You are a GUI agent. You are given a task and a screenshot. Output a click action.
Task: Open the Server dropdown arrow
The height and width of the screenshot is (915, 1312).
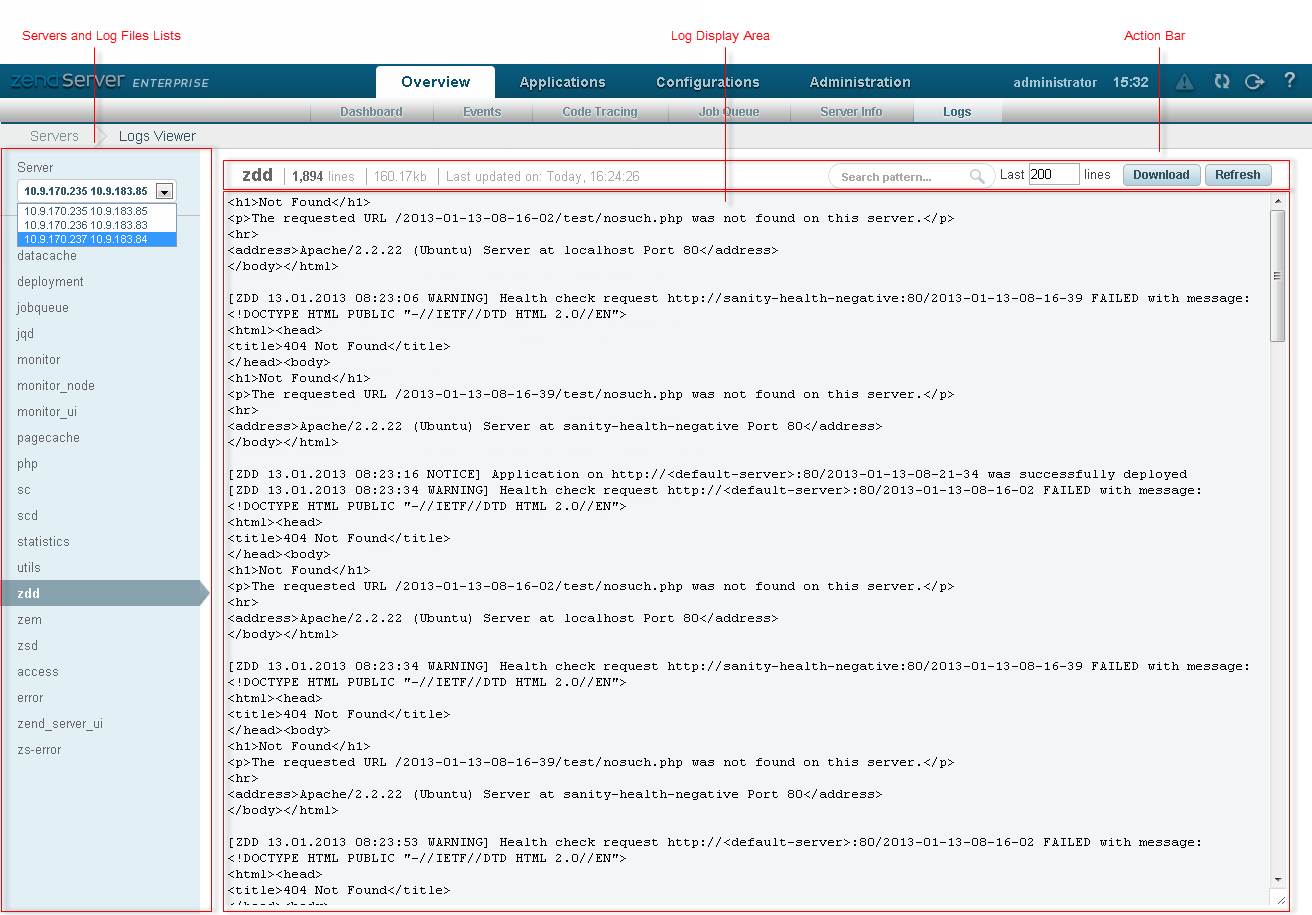[165, 191]
